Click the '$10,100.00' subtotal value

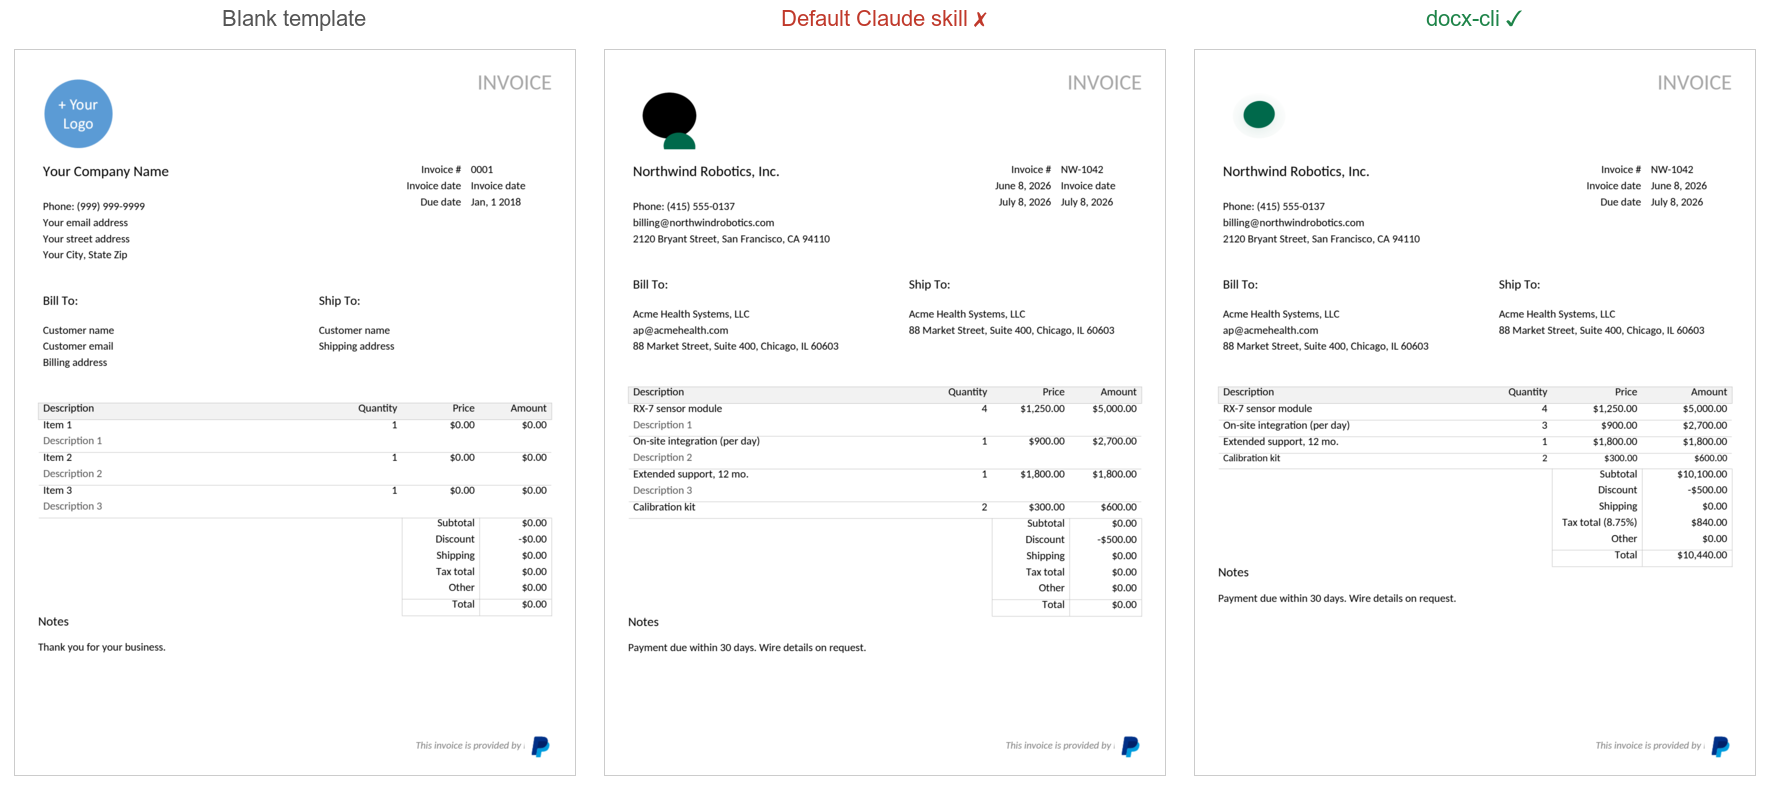tap(1702, 475)
